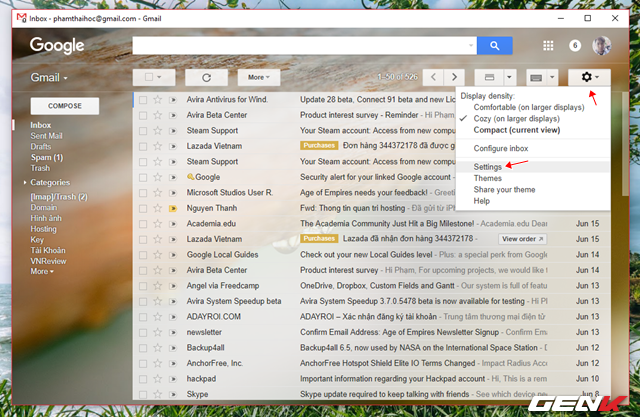Open split pane mode dropdown arrow
The width and height of the screenshot is (640, 417).
click(x=509, y=77)
